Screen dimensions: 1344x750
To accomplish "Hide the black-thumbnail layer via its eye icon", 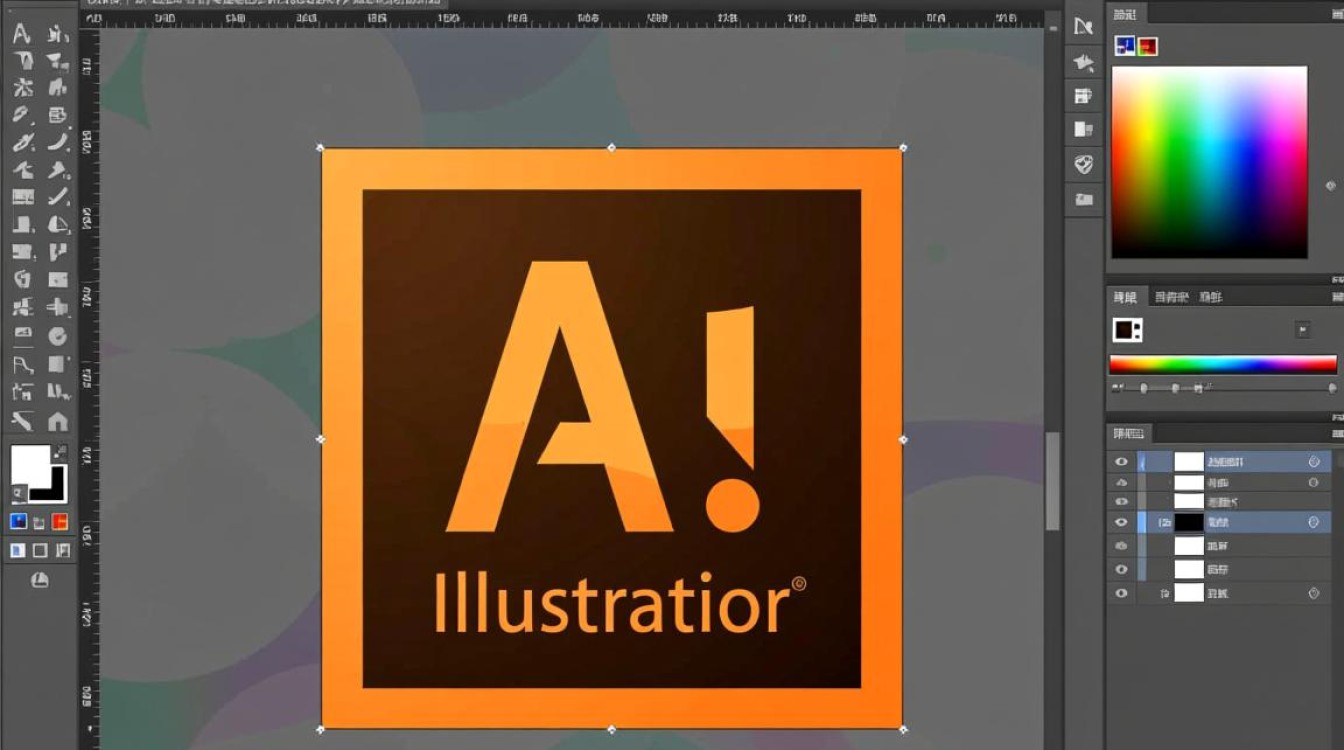I will [1121, 522].
